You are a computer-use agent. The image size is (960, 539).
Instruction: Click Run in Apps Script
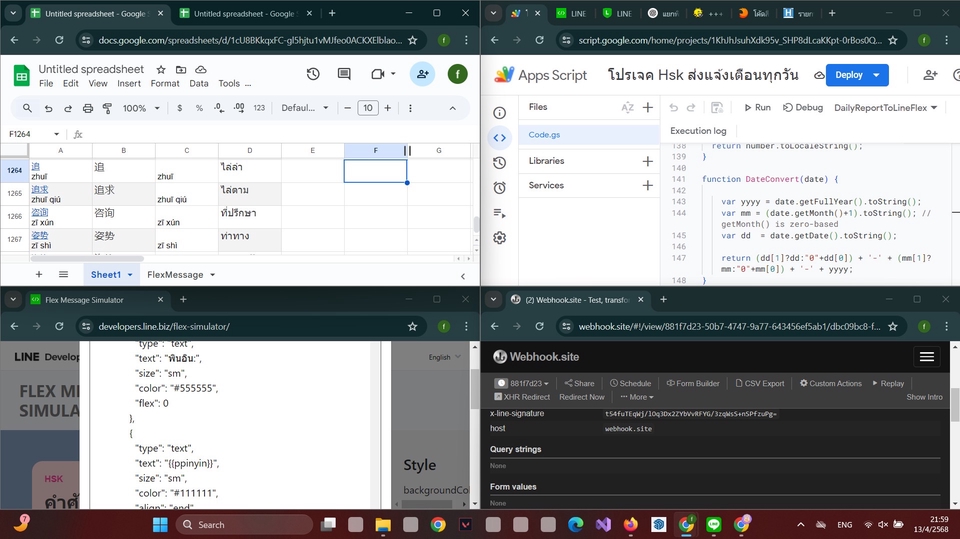pos(757,107)
